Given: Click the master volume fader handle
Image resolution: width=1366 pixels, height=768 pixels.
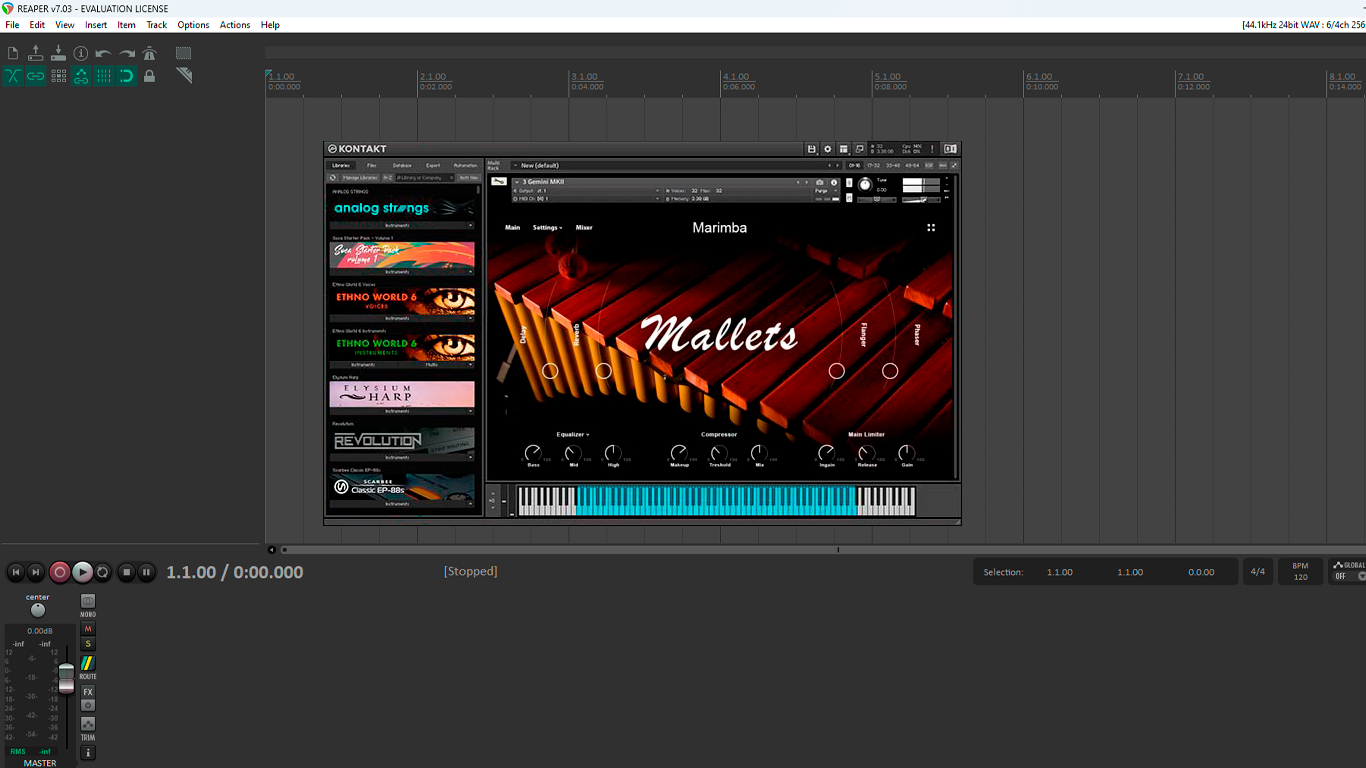Looking at the screenshot, I should [x=66, y=677].
